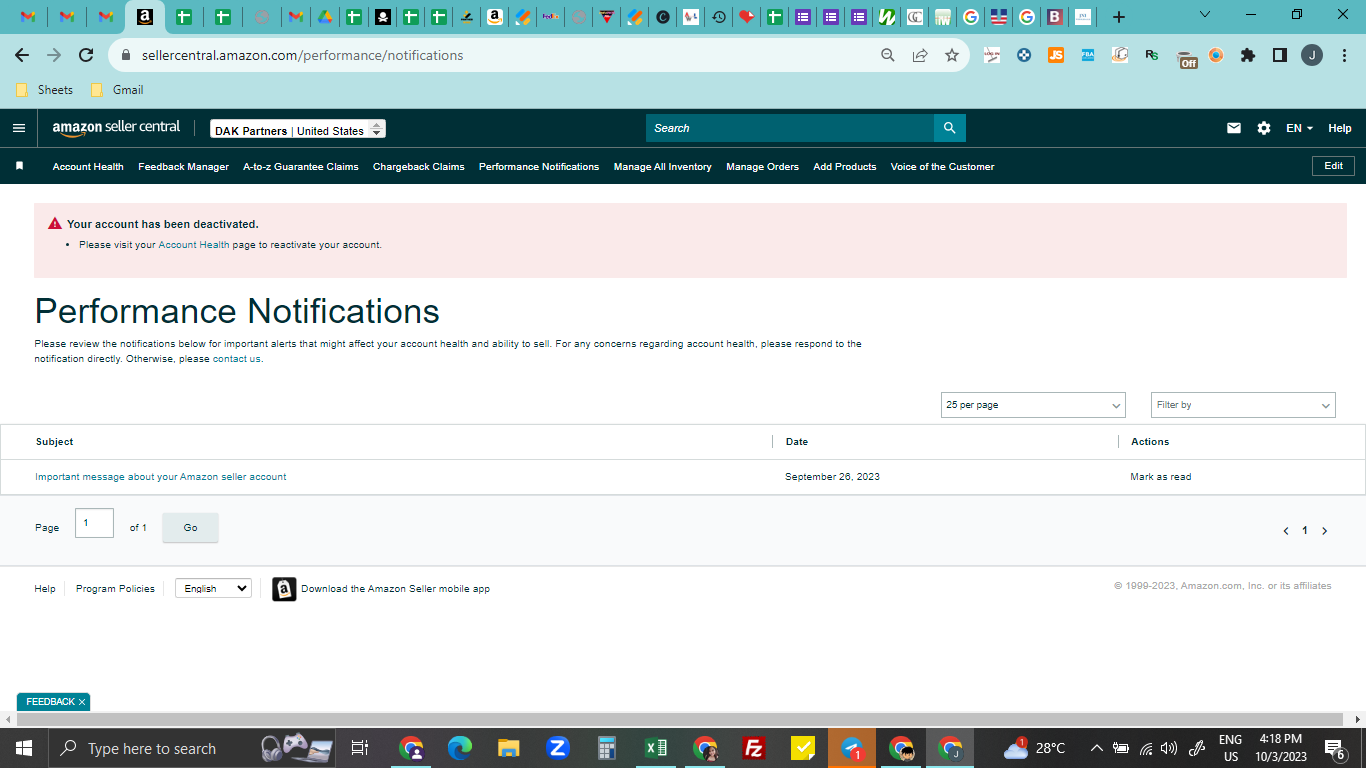1366x768 pixels.
Task: Click the JS extension icon
Action: coord(1056,55)
